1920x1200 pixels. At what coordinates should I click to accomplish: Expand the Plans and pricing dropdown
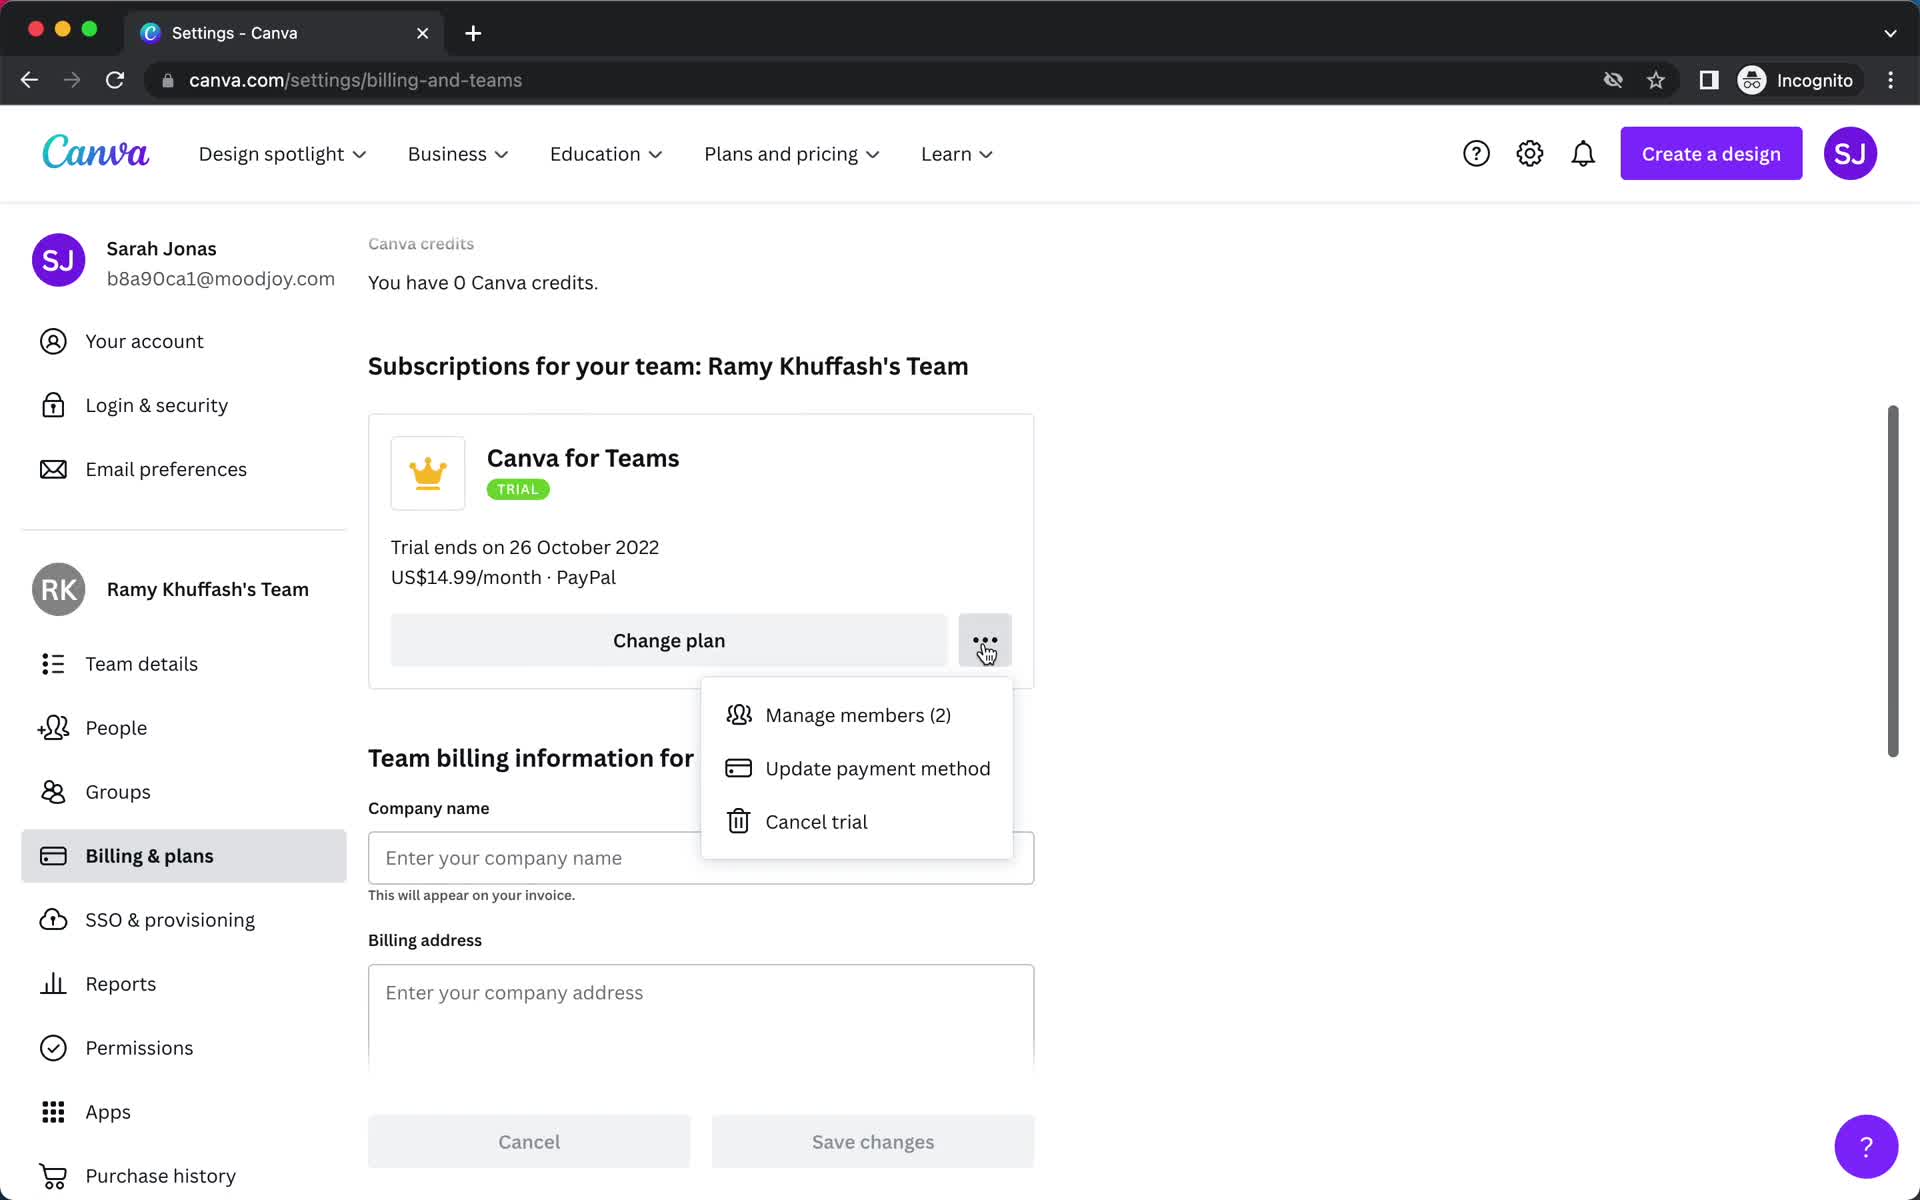791,154
